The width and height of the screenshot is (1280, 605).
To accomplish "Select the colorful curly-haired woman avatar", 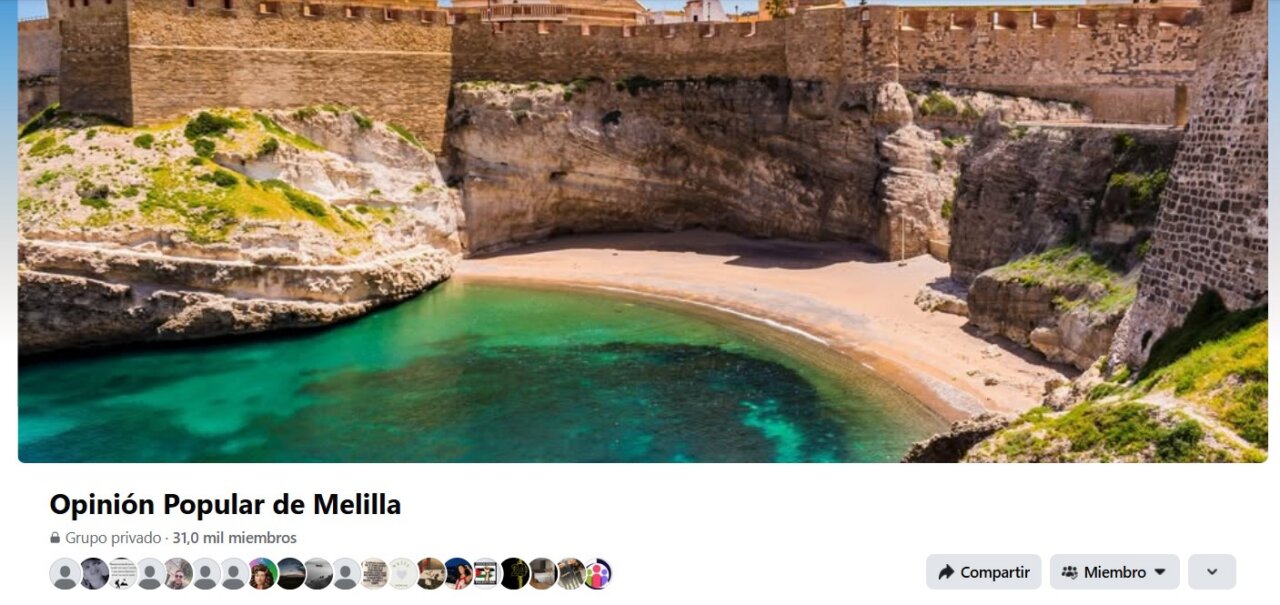I will point(262,574).
